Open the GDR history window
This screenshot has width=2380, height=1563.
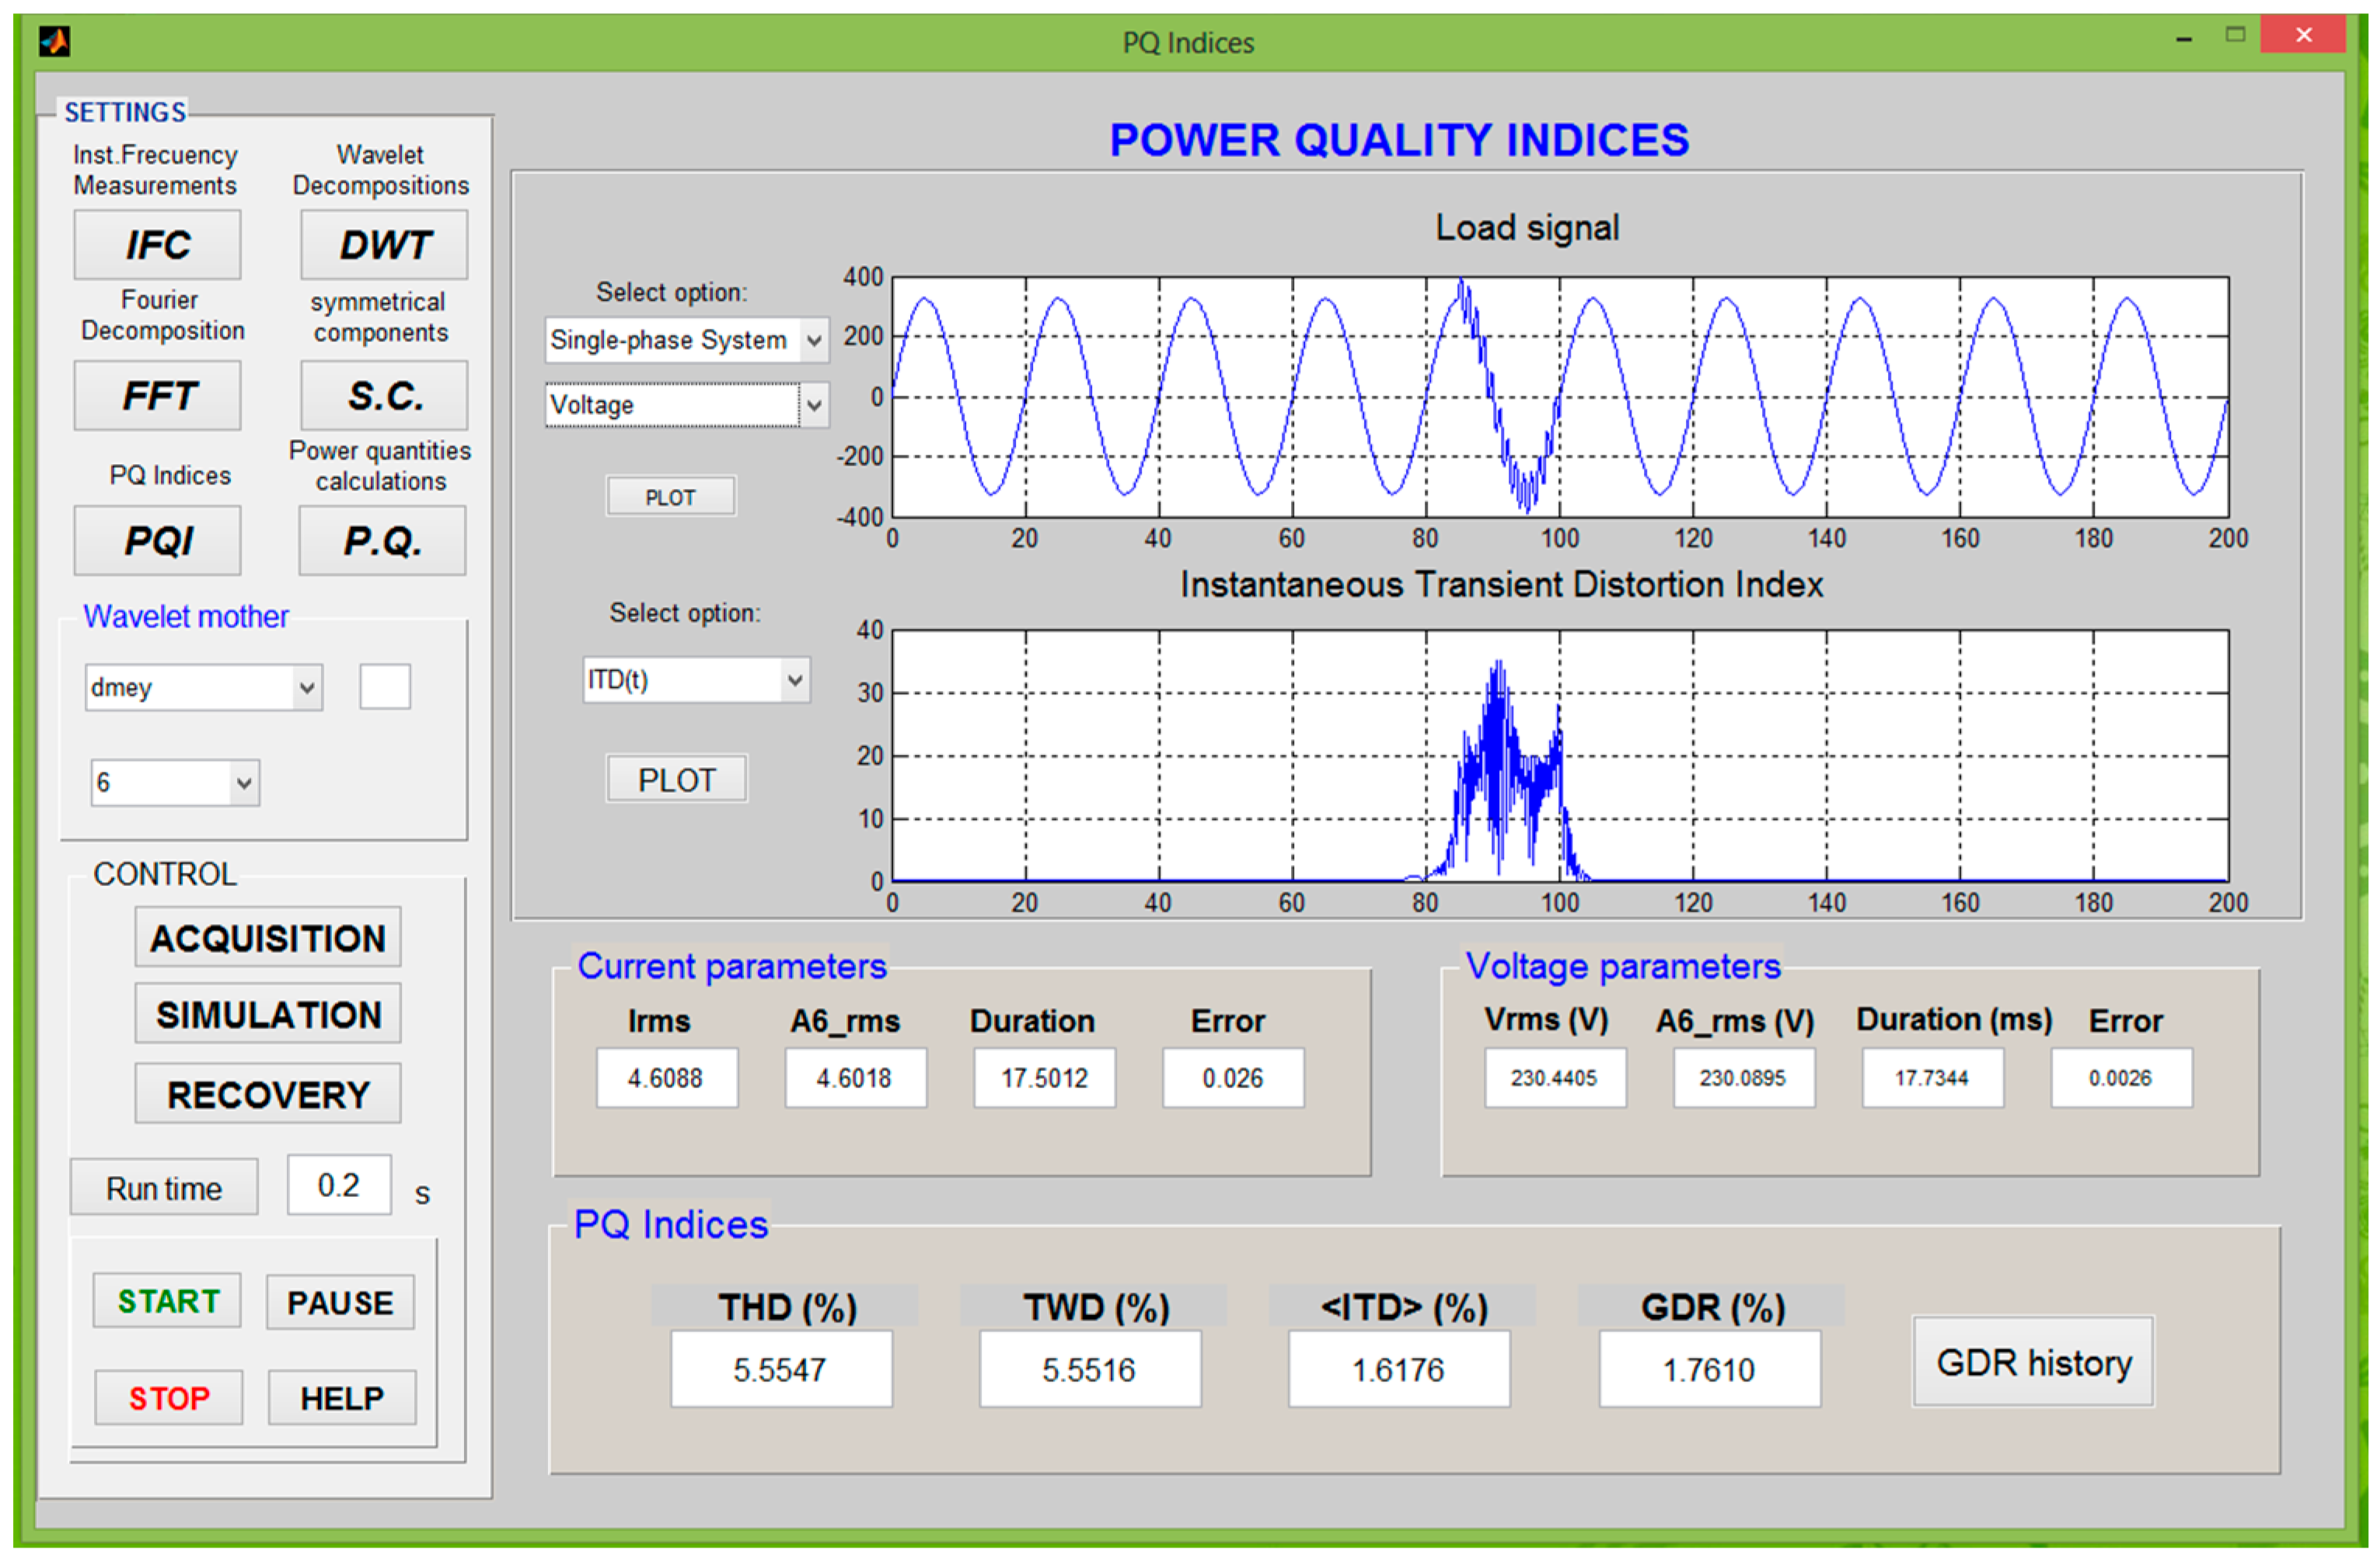click(2033, 1363)
